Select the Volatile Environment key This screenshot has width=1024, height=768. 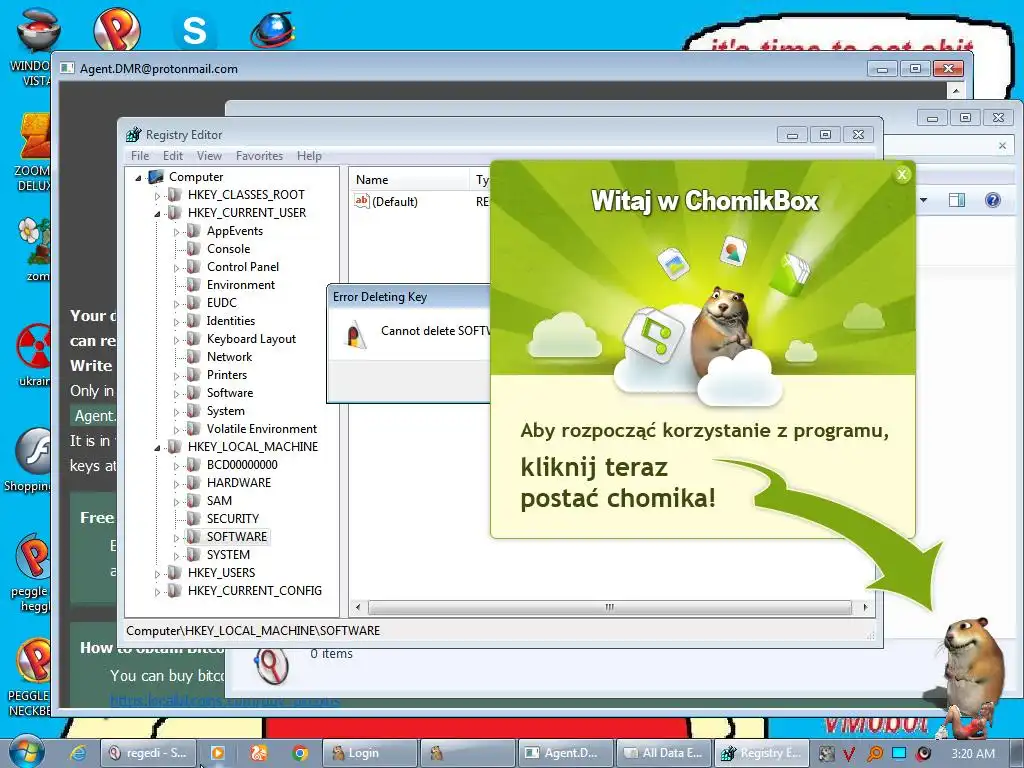261,429
